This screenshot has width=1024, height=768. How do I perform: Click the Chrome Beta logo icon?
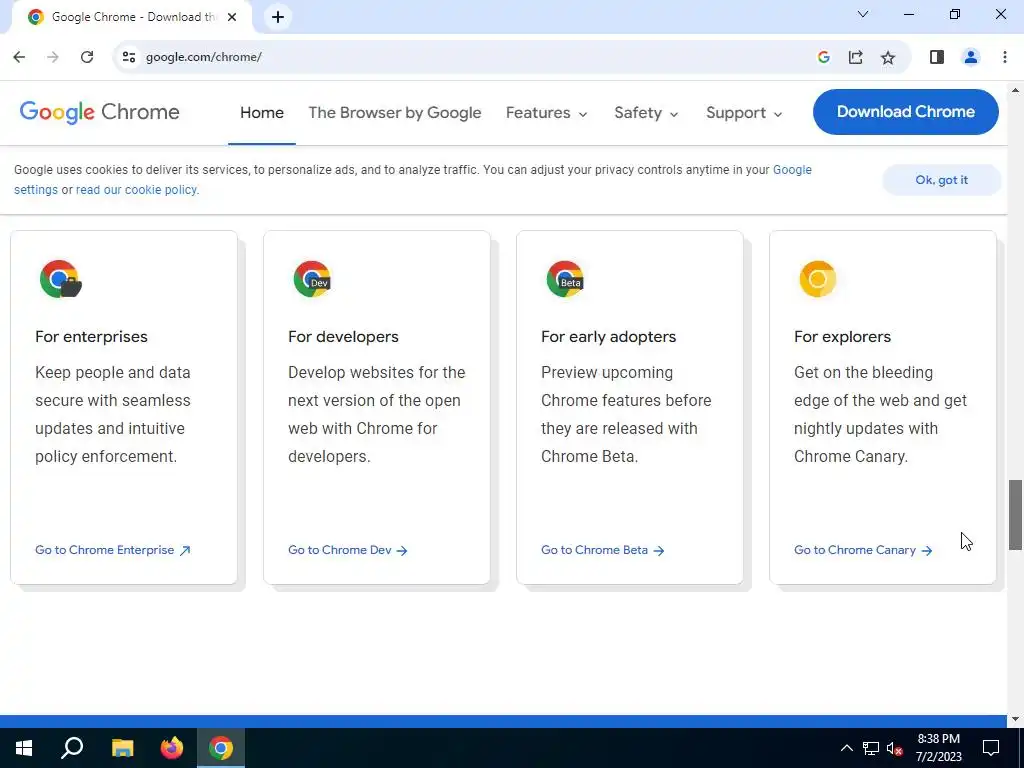pos(565,279)
